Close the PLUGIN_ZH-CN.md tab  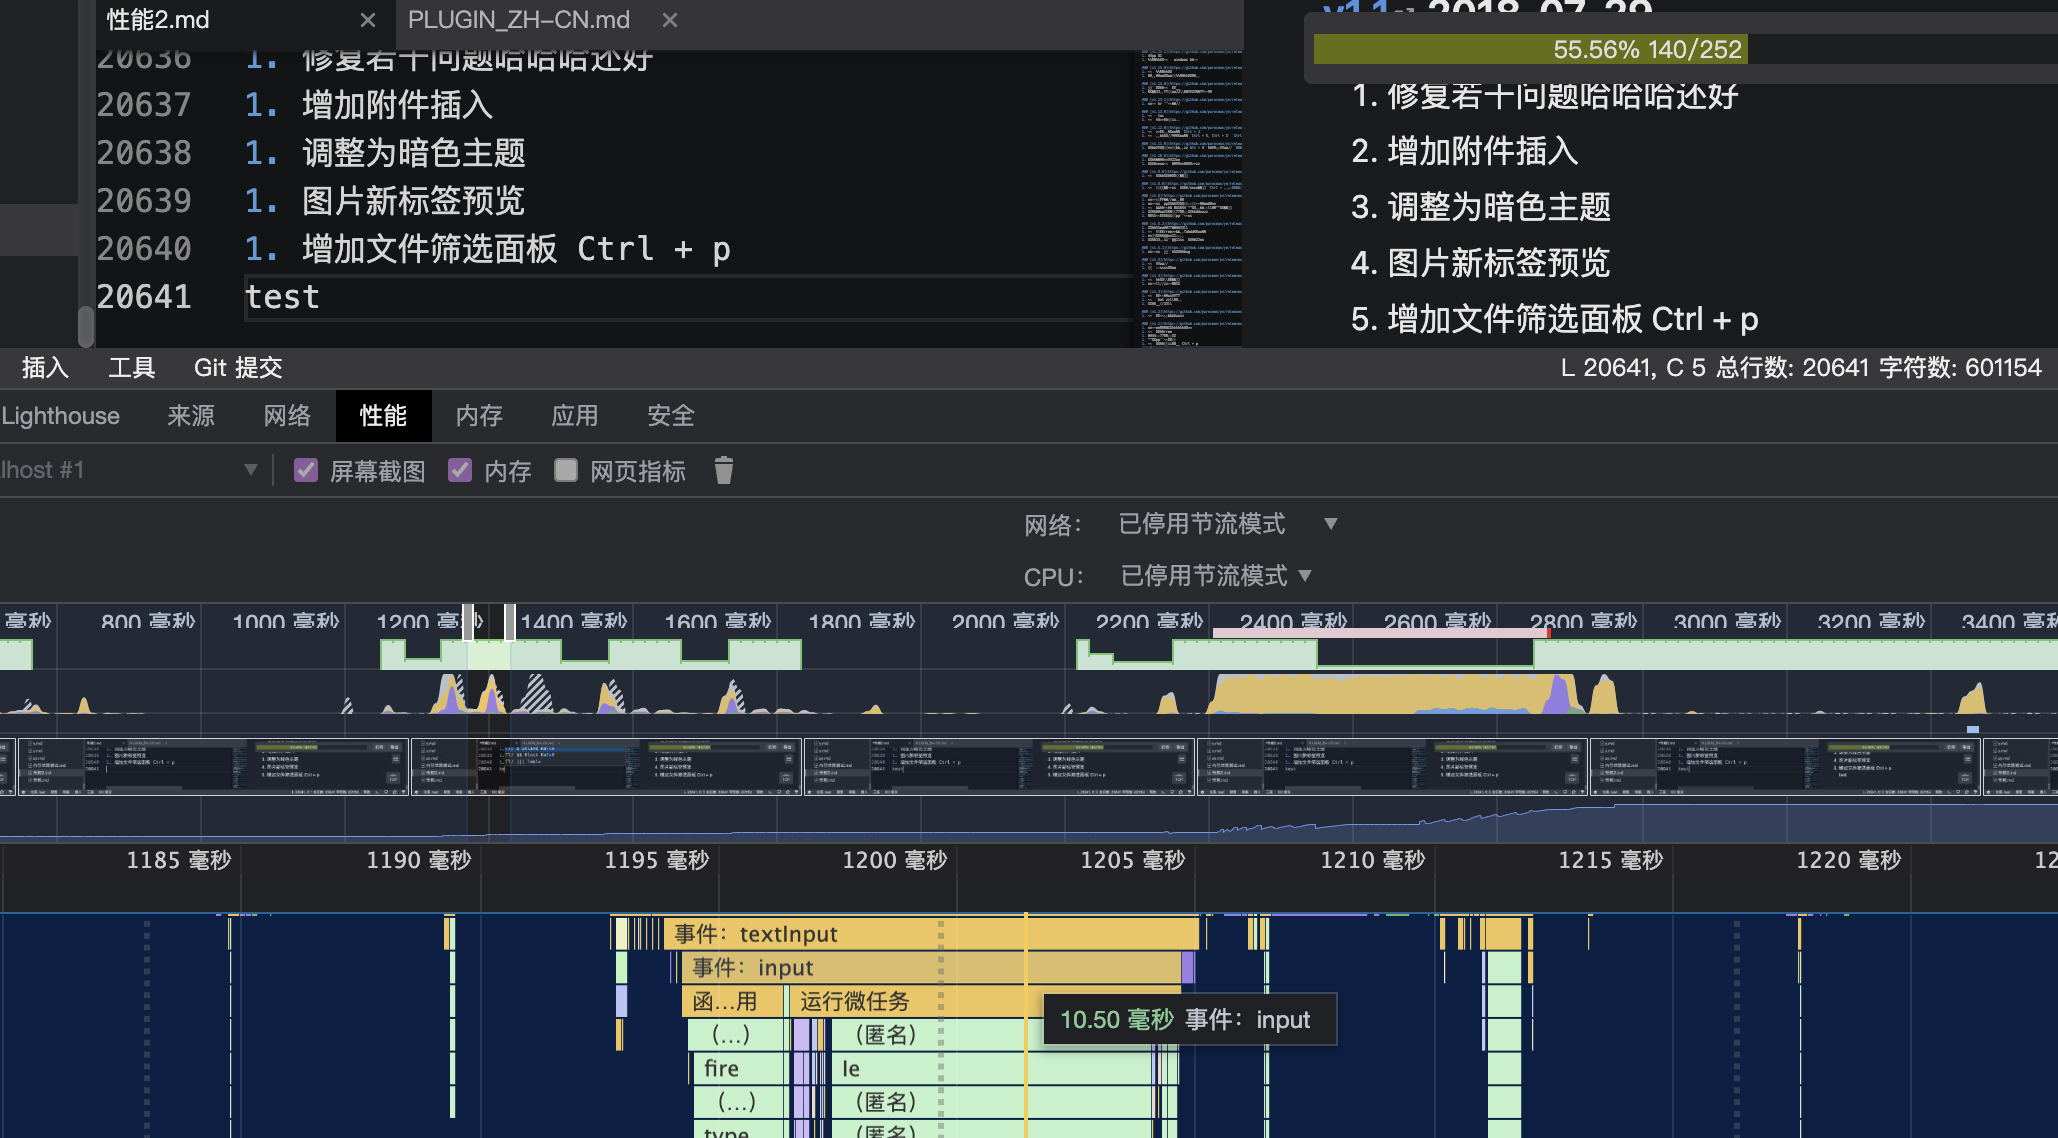tap(670, 20)
